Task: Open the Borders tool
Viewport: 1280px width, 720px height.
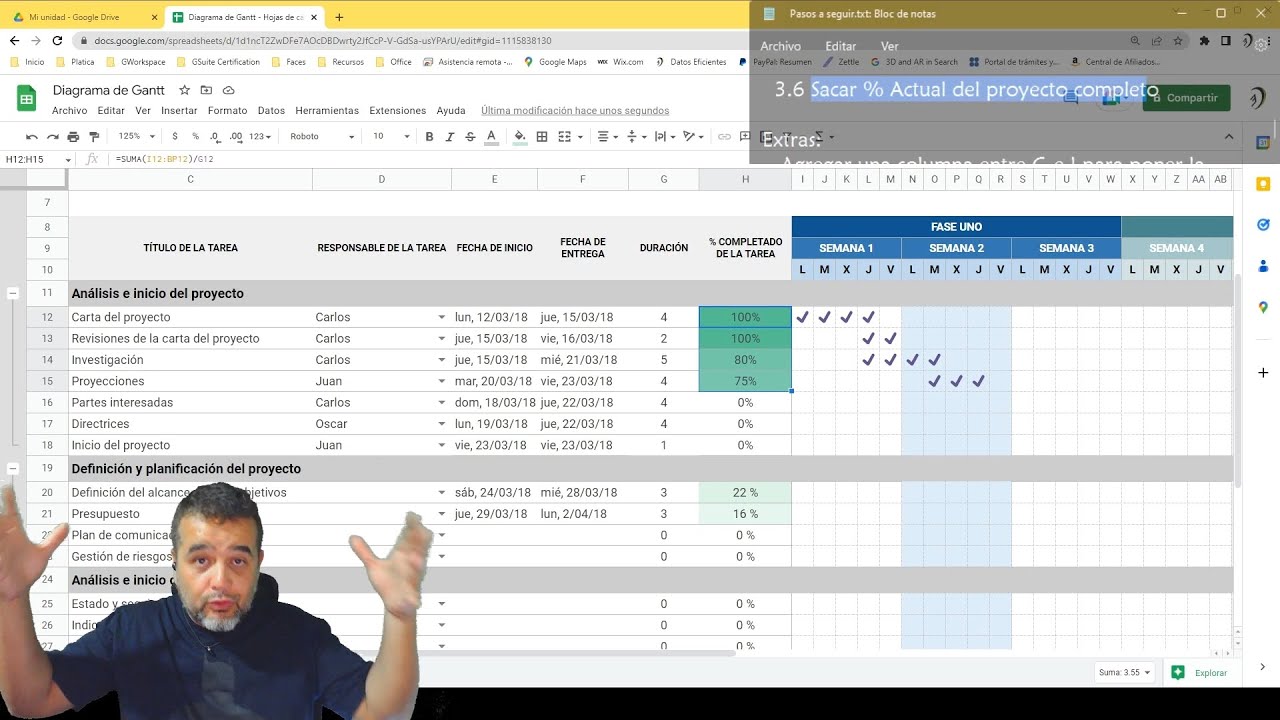Action: pos(542,137)
